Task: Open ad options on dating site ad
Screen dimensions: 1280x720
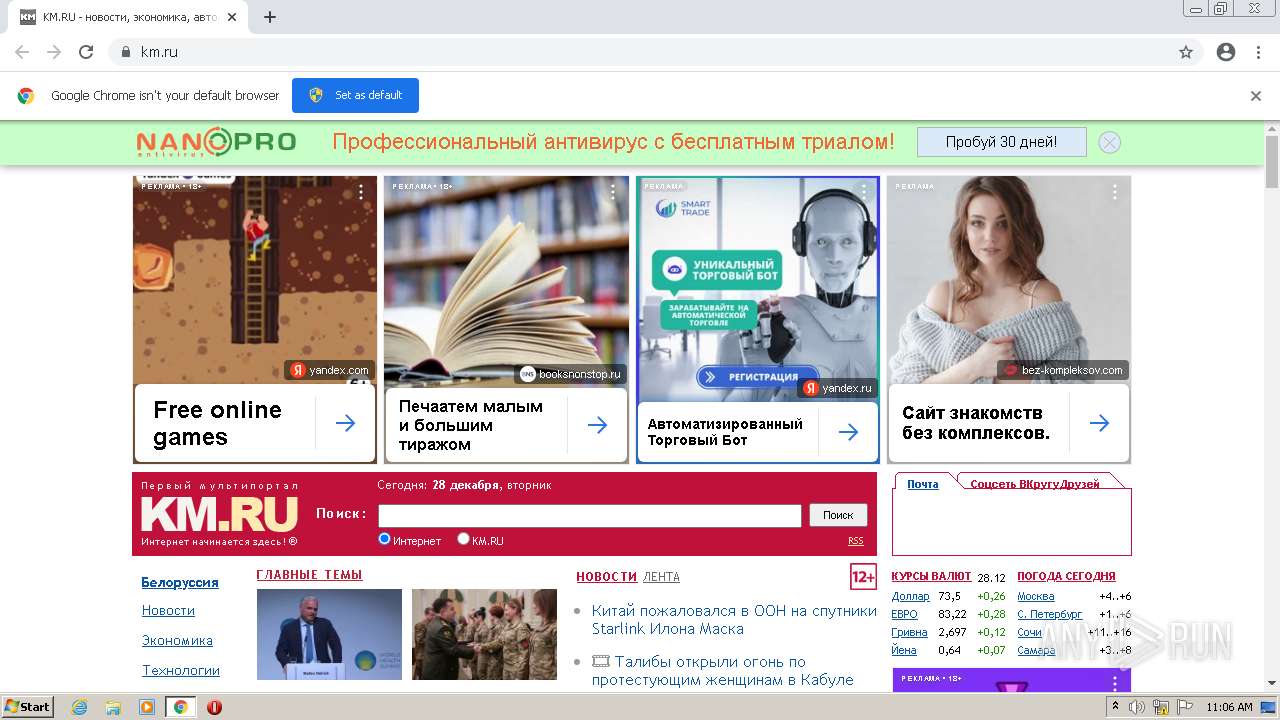Action: 1115,191
